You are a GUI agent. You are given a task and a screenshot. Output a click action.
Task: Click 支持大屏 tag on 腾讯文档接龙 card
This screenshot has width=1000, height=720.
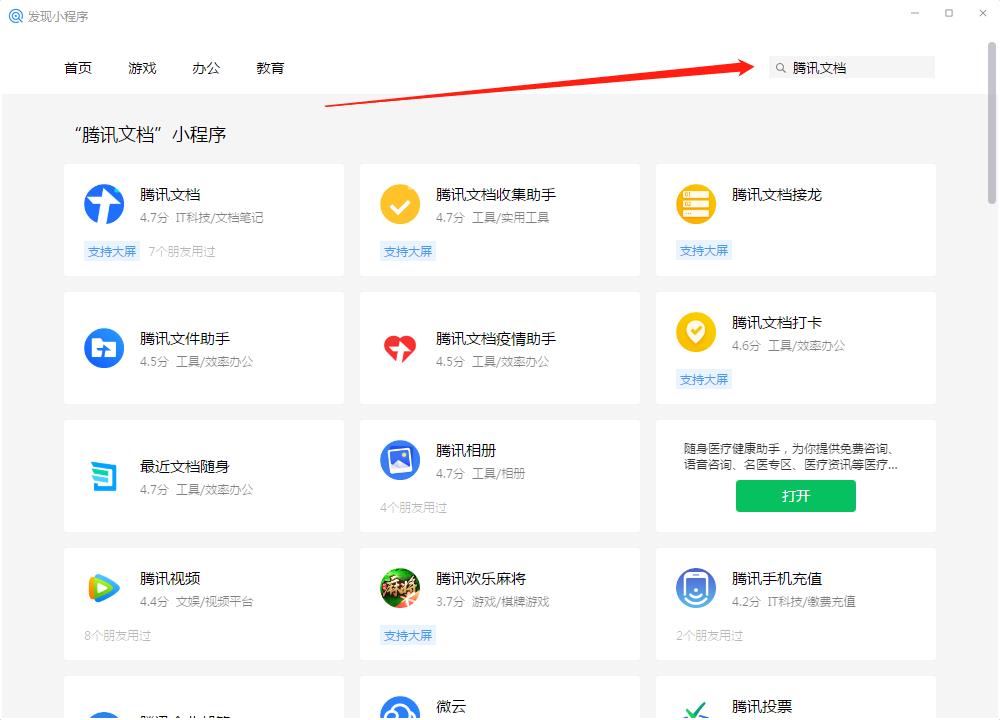point(704,251)
